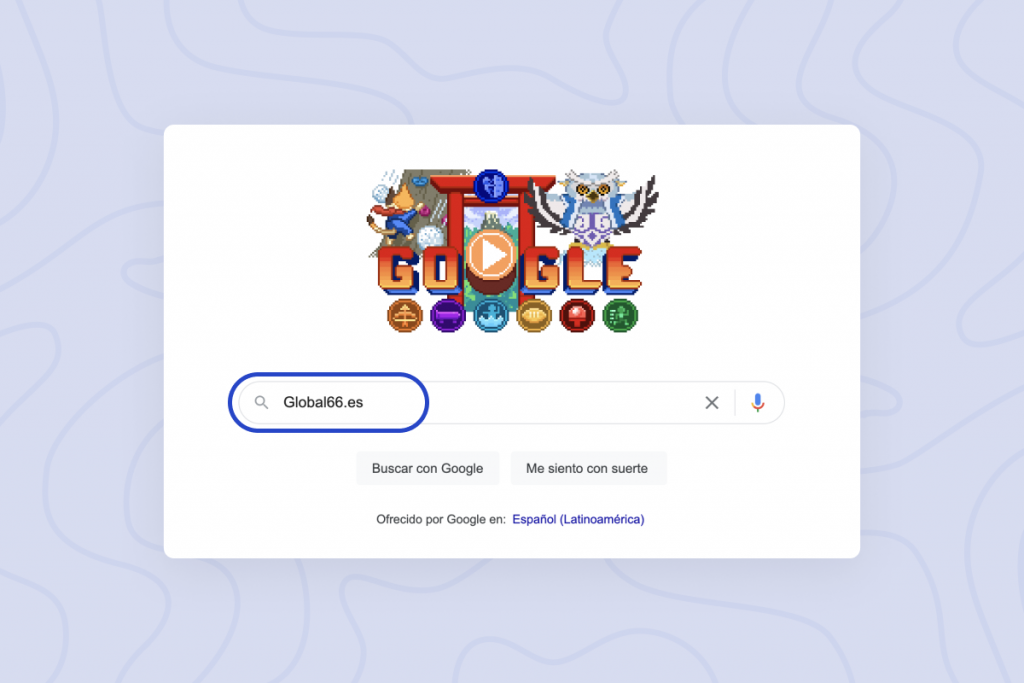
Task: Click the dark blue climbing medallion atop gate
Action: pyautogui.click(x=491, y=186)
